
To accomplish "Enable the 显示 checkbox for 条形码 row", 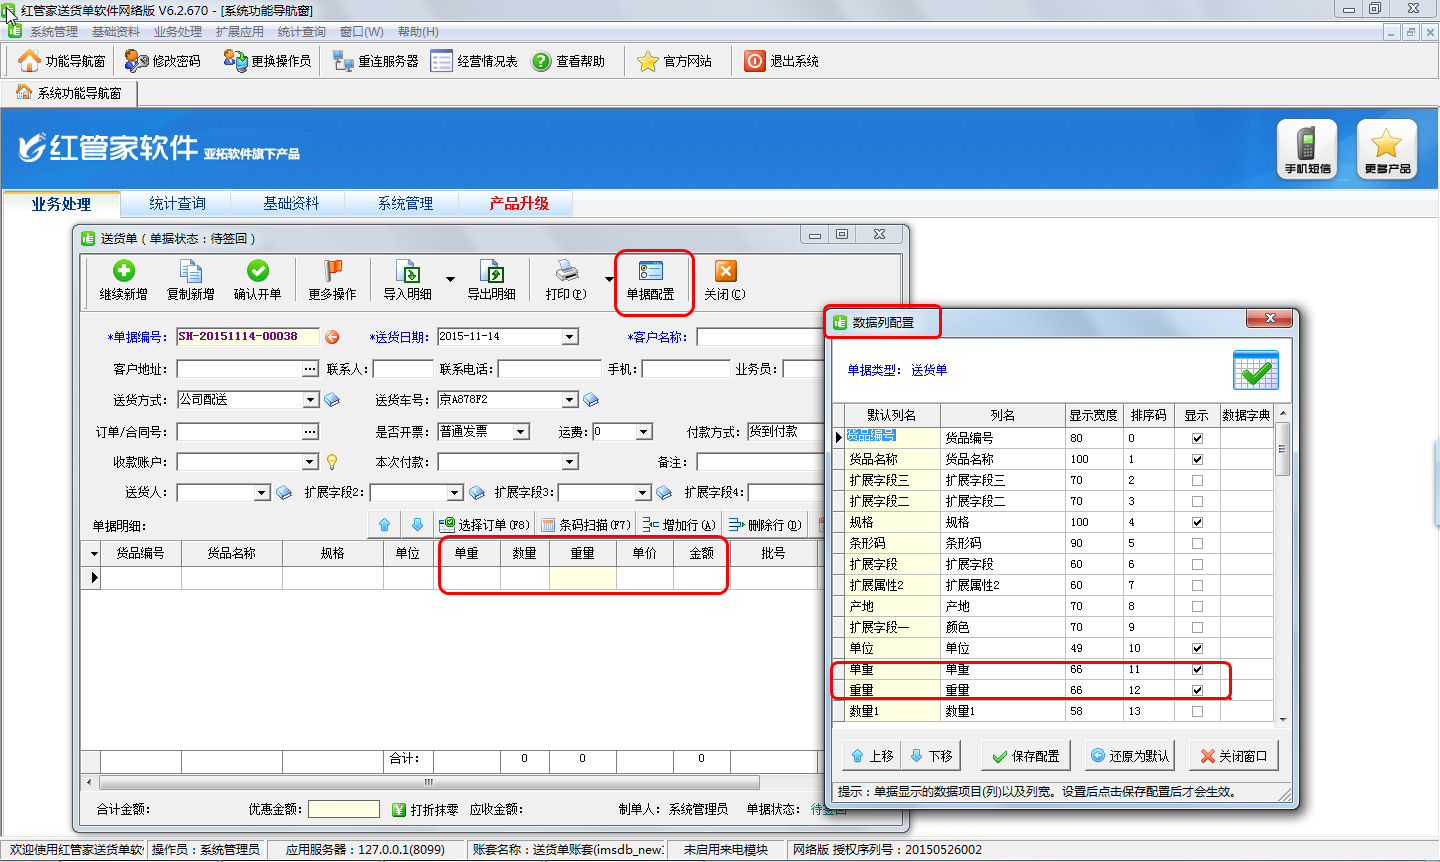I will pos(1197,543).
